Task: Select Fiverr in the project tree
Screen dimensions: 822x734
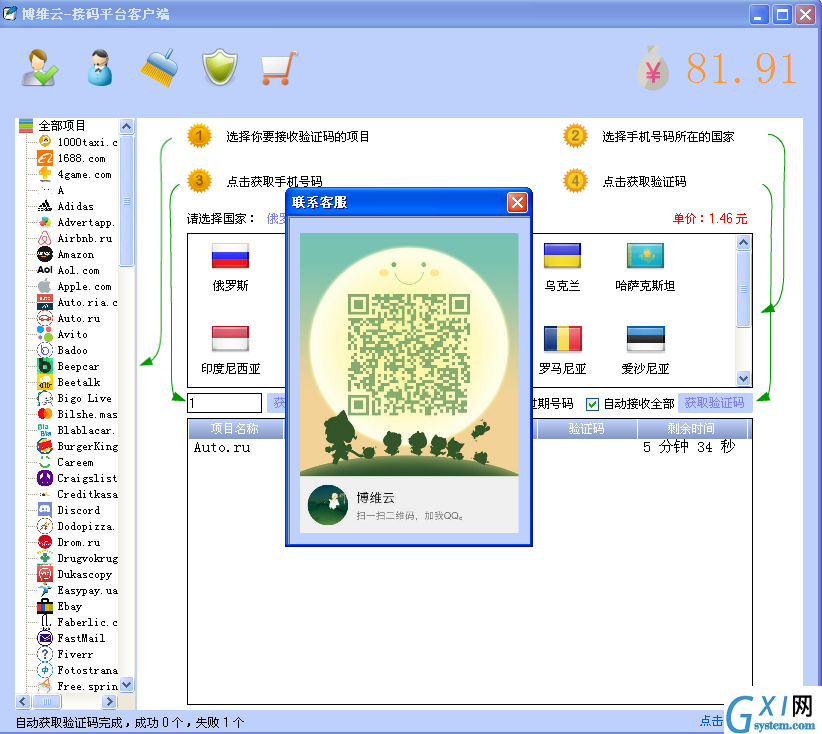Action: pos(75,654)
